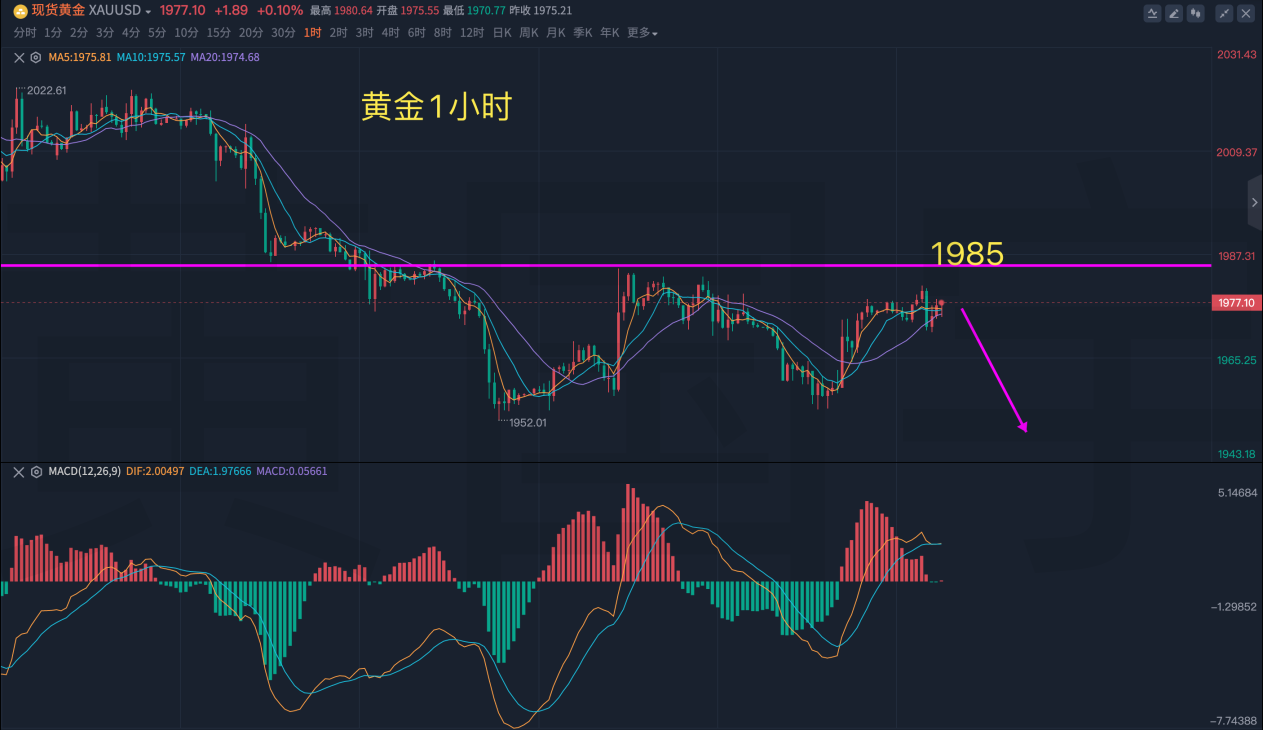Click the 开盘 1975.55 open value
This screenshot has height=730, width=1263.
pos(406,10)
